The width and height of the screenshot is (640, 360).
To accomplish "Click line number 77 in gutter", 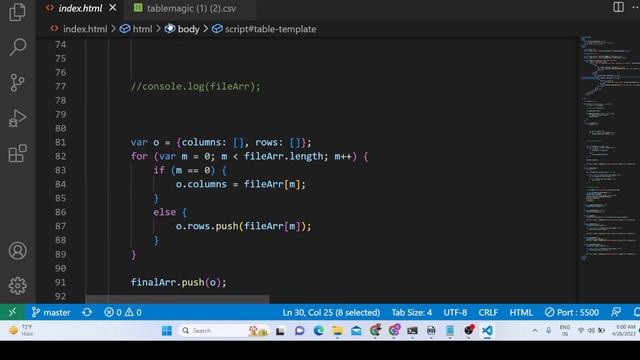I will pos(60,86).
